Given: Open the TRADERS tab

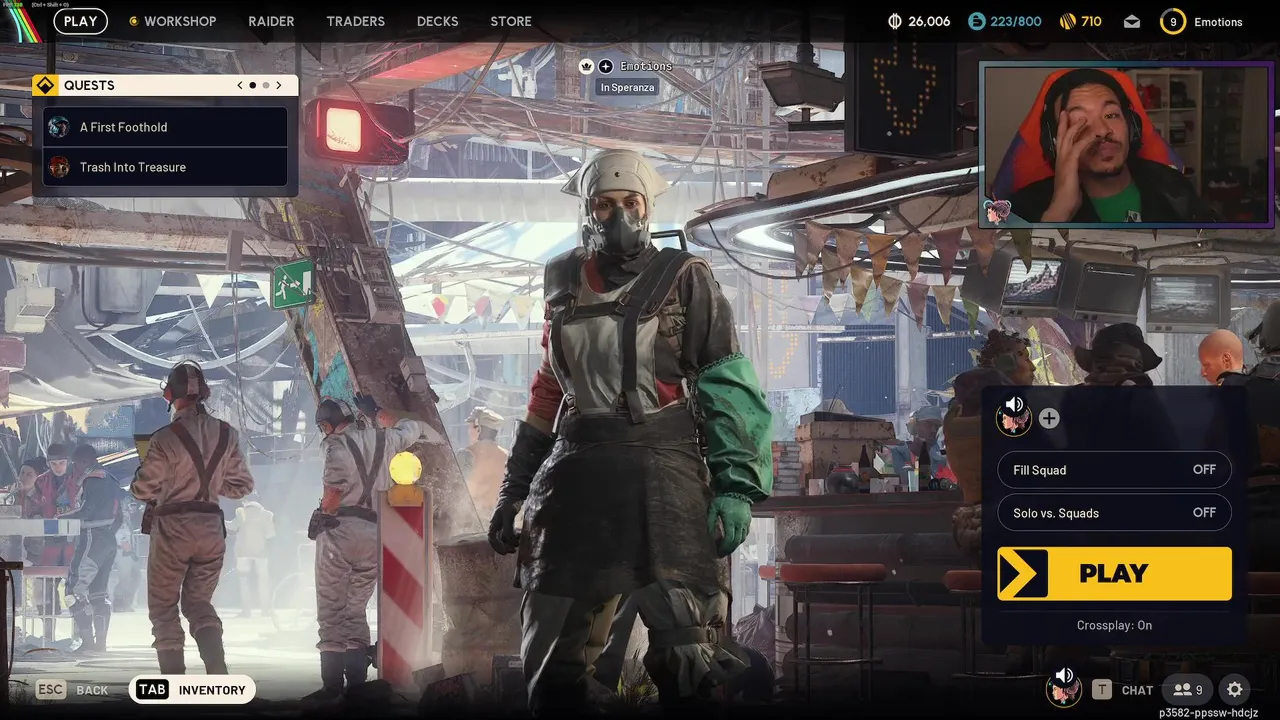Looking at the screenshot, I should point(355,21).
